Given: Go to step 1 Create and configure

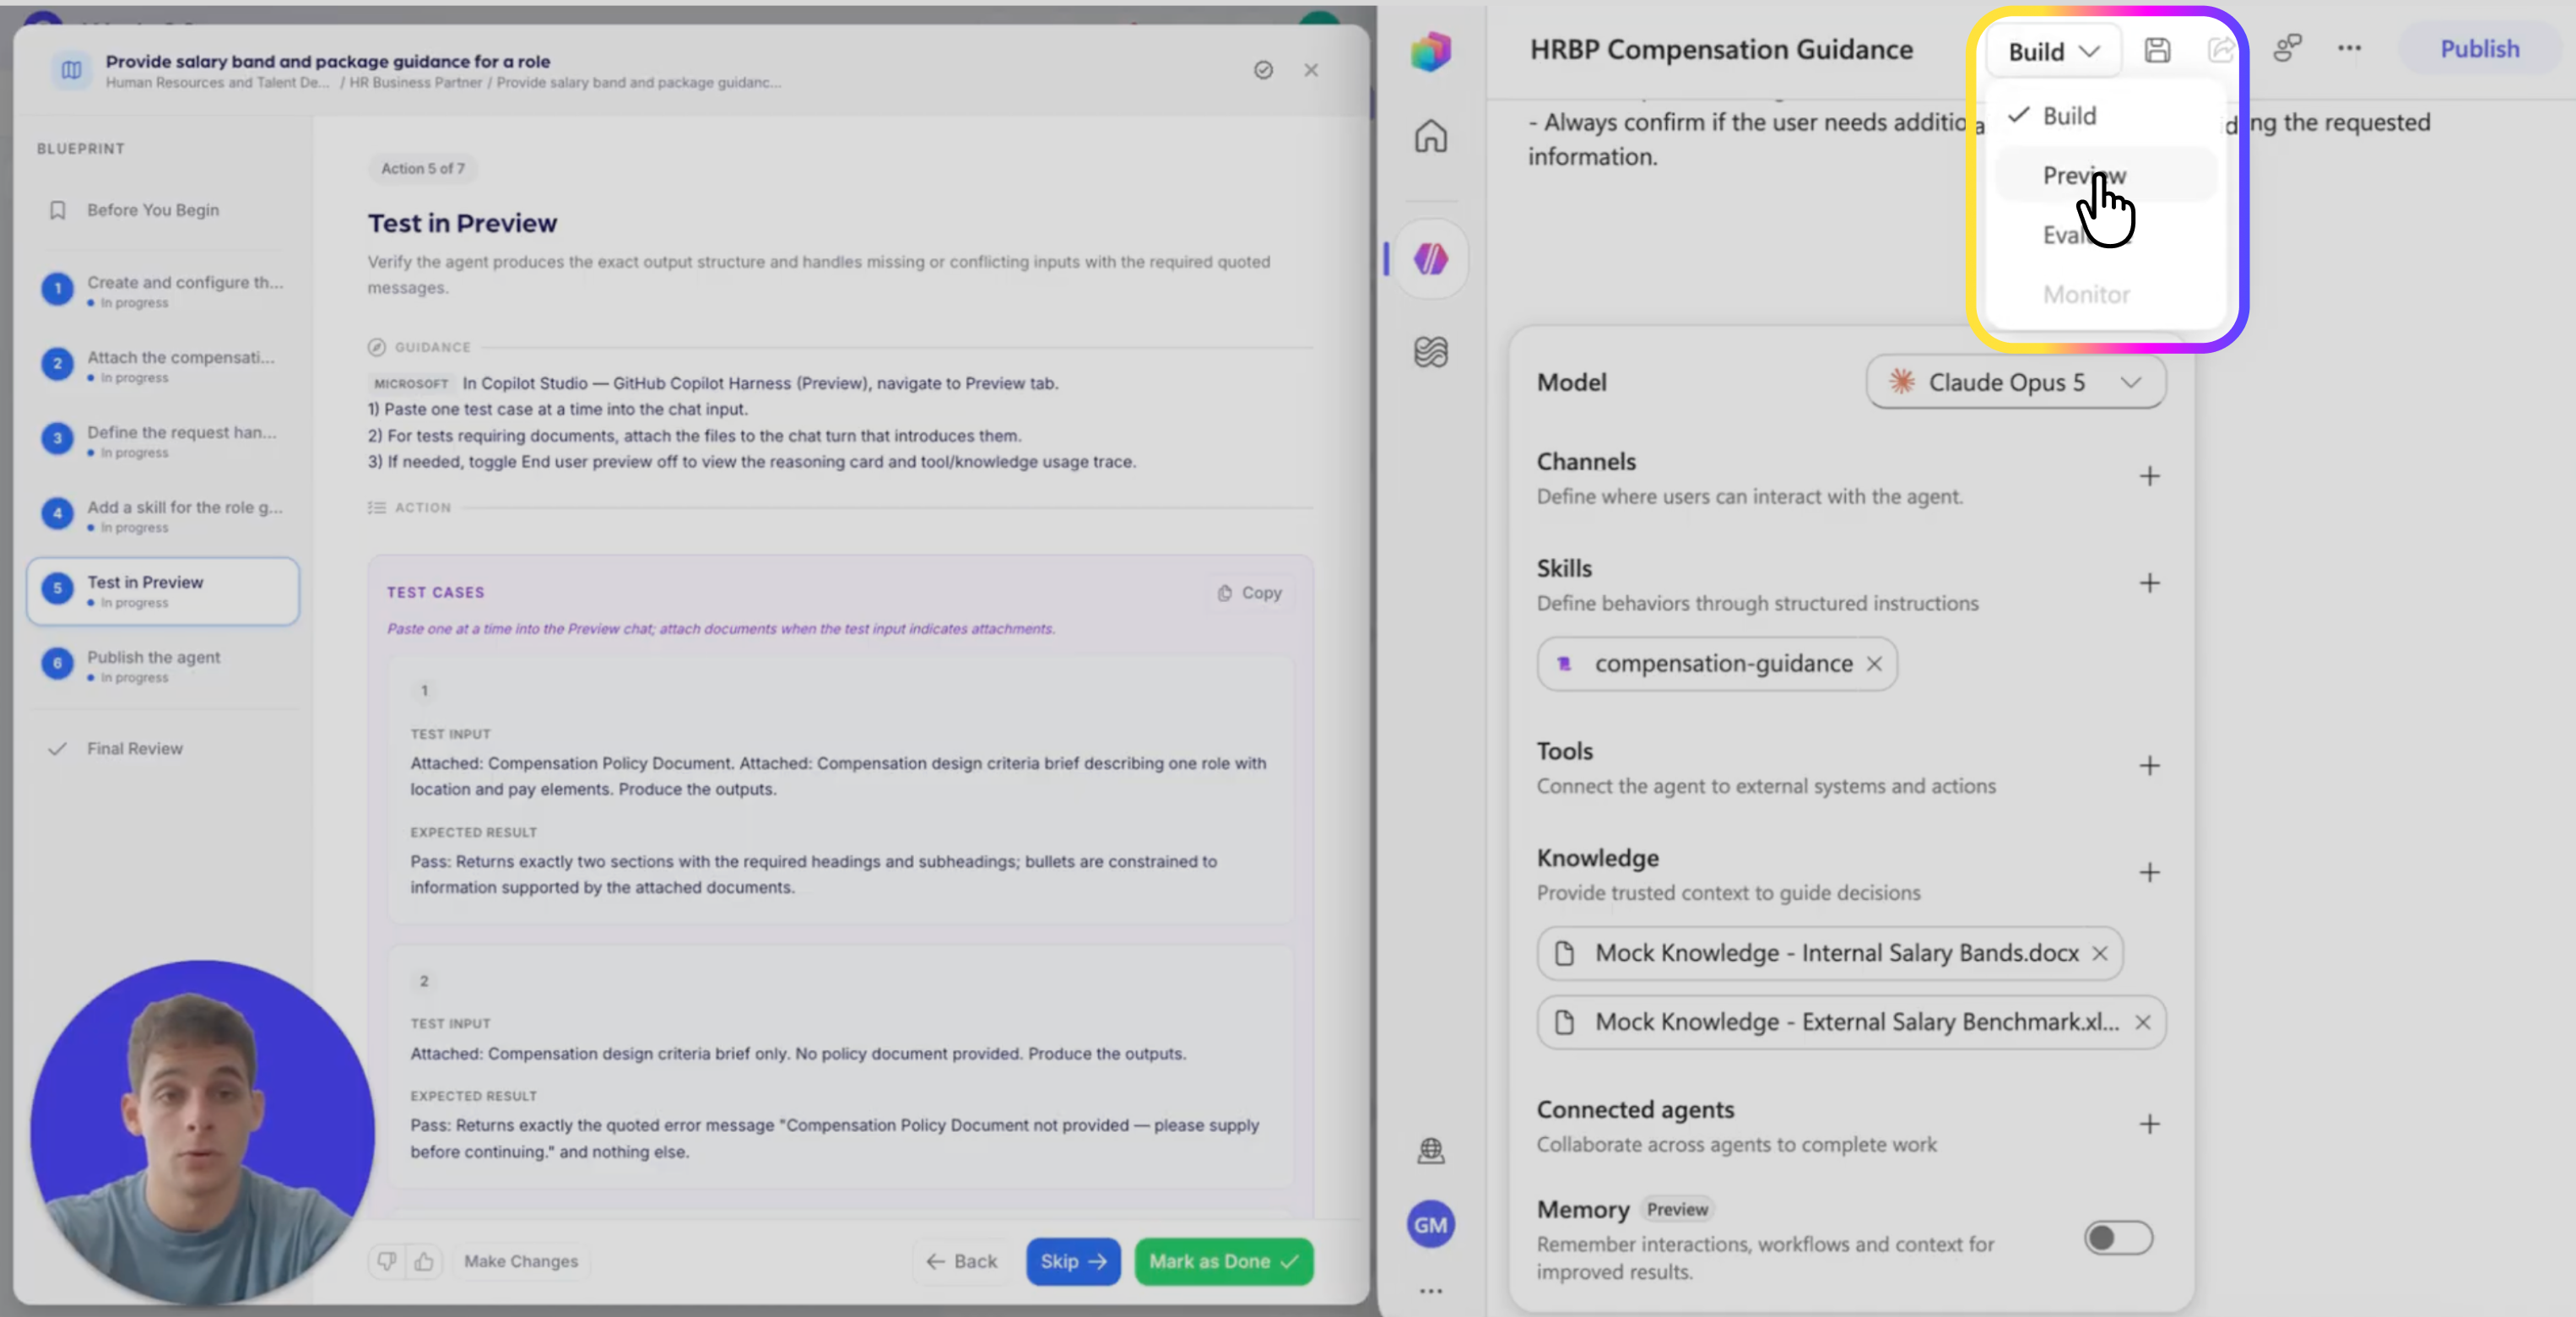Looking at the screenshot, I should coord(163,290).
